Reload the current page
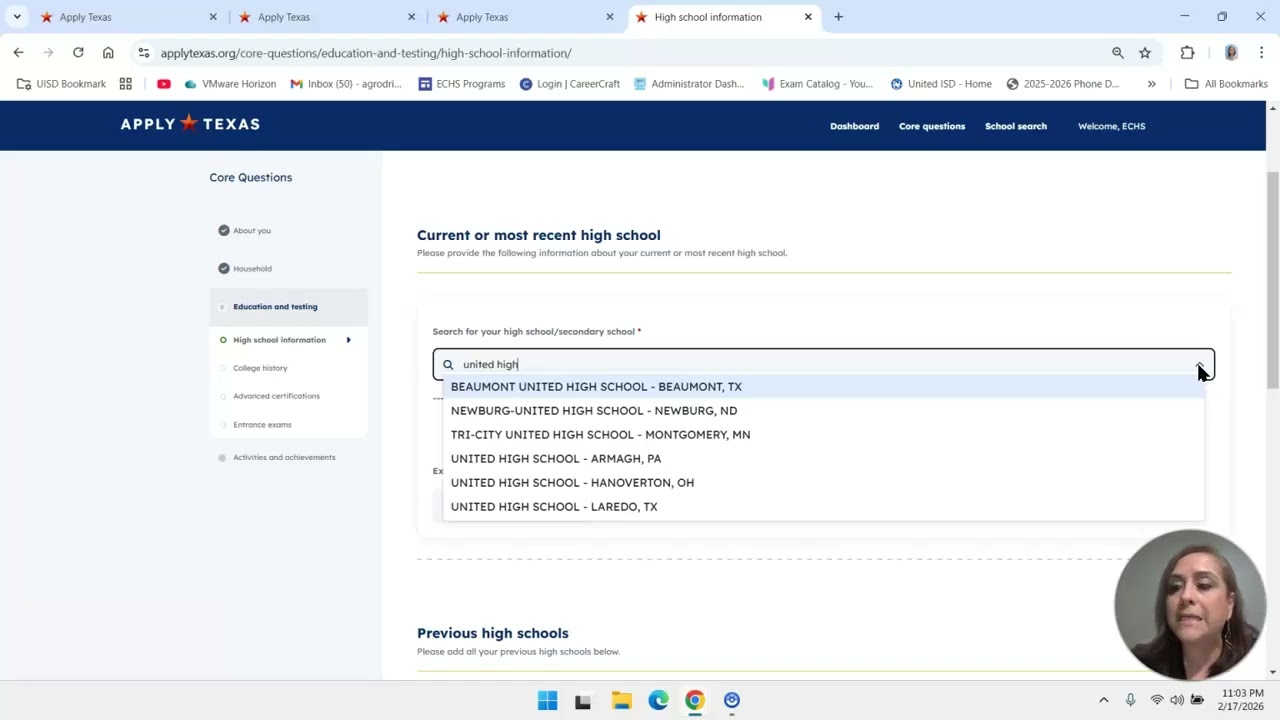This screenshot has width=1280, height=720. pyautogui.click(x=78, y=53)
